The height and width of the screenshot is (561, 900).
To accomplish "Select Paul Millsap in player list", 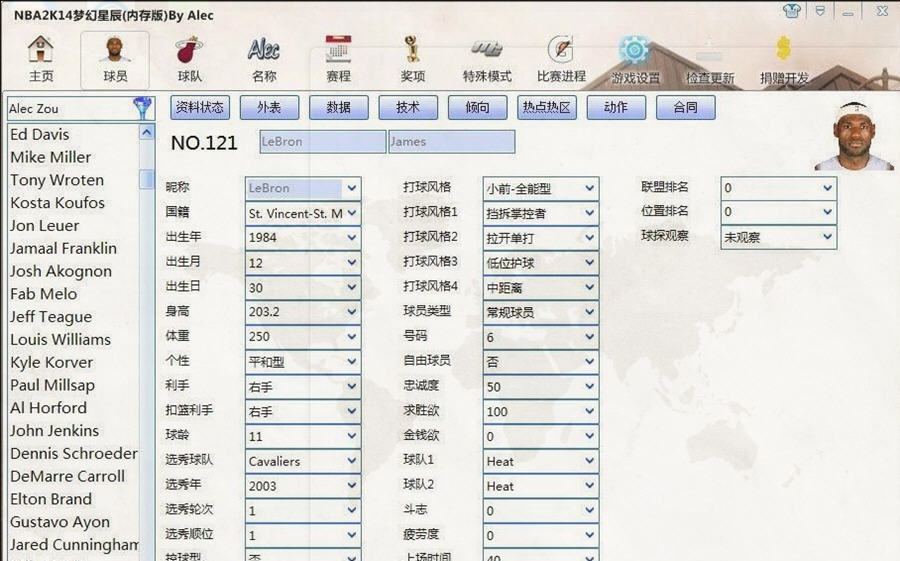I will pyautogui.click(x=52, y=385).
